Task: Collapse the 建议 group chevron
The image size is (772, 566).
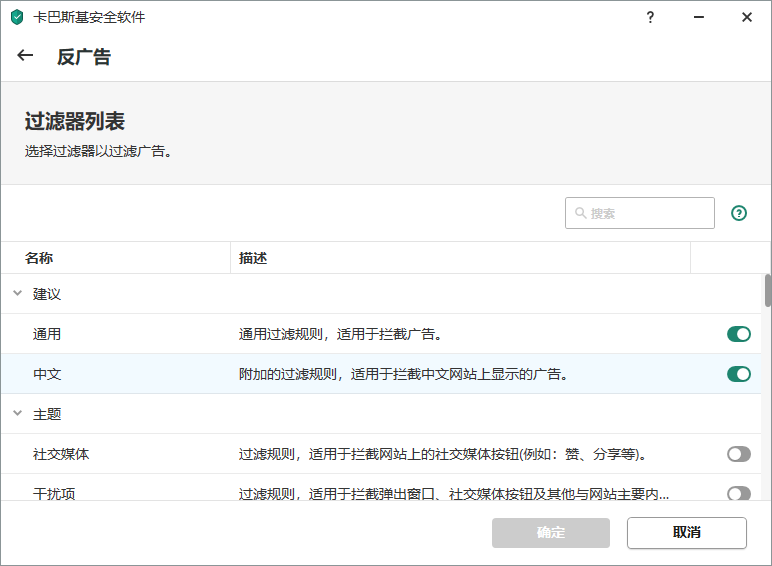Action: click(17, 293)
